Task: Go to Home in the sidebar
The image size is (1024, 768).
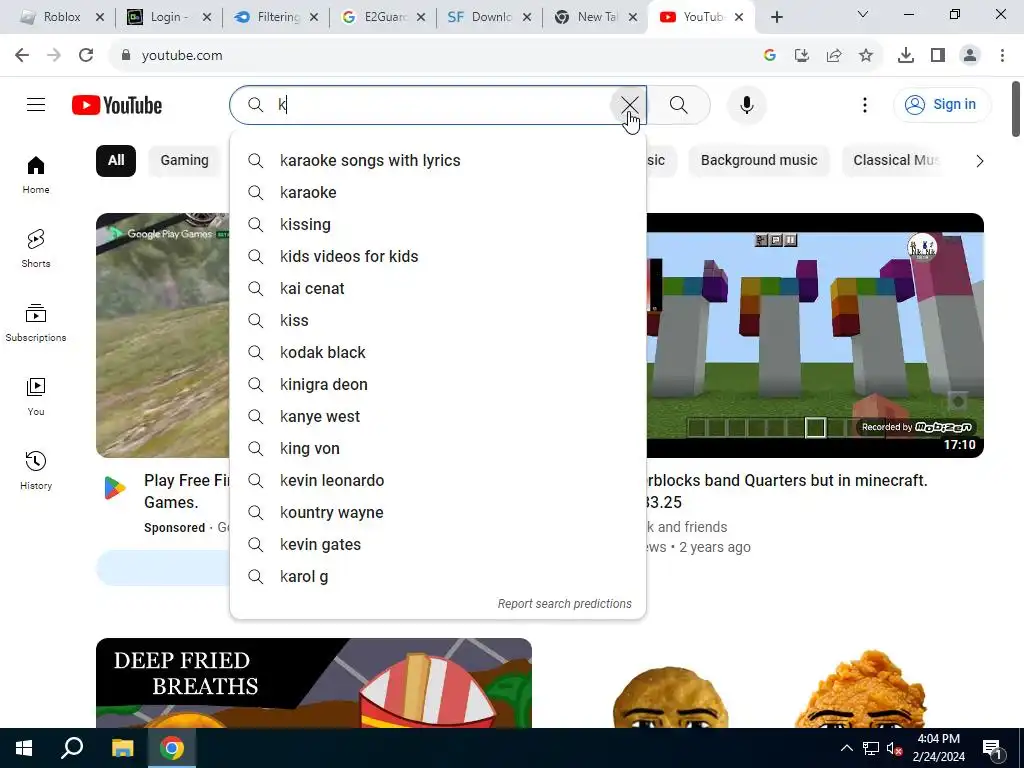Action: (36, 175)
